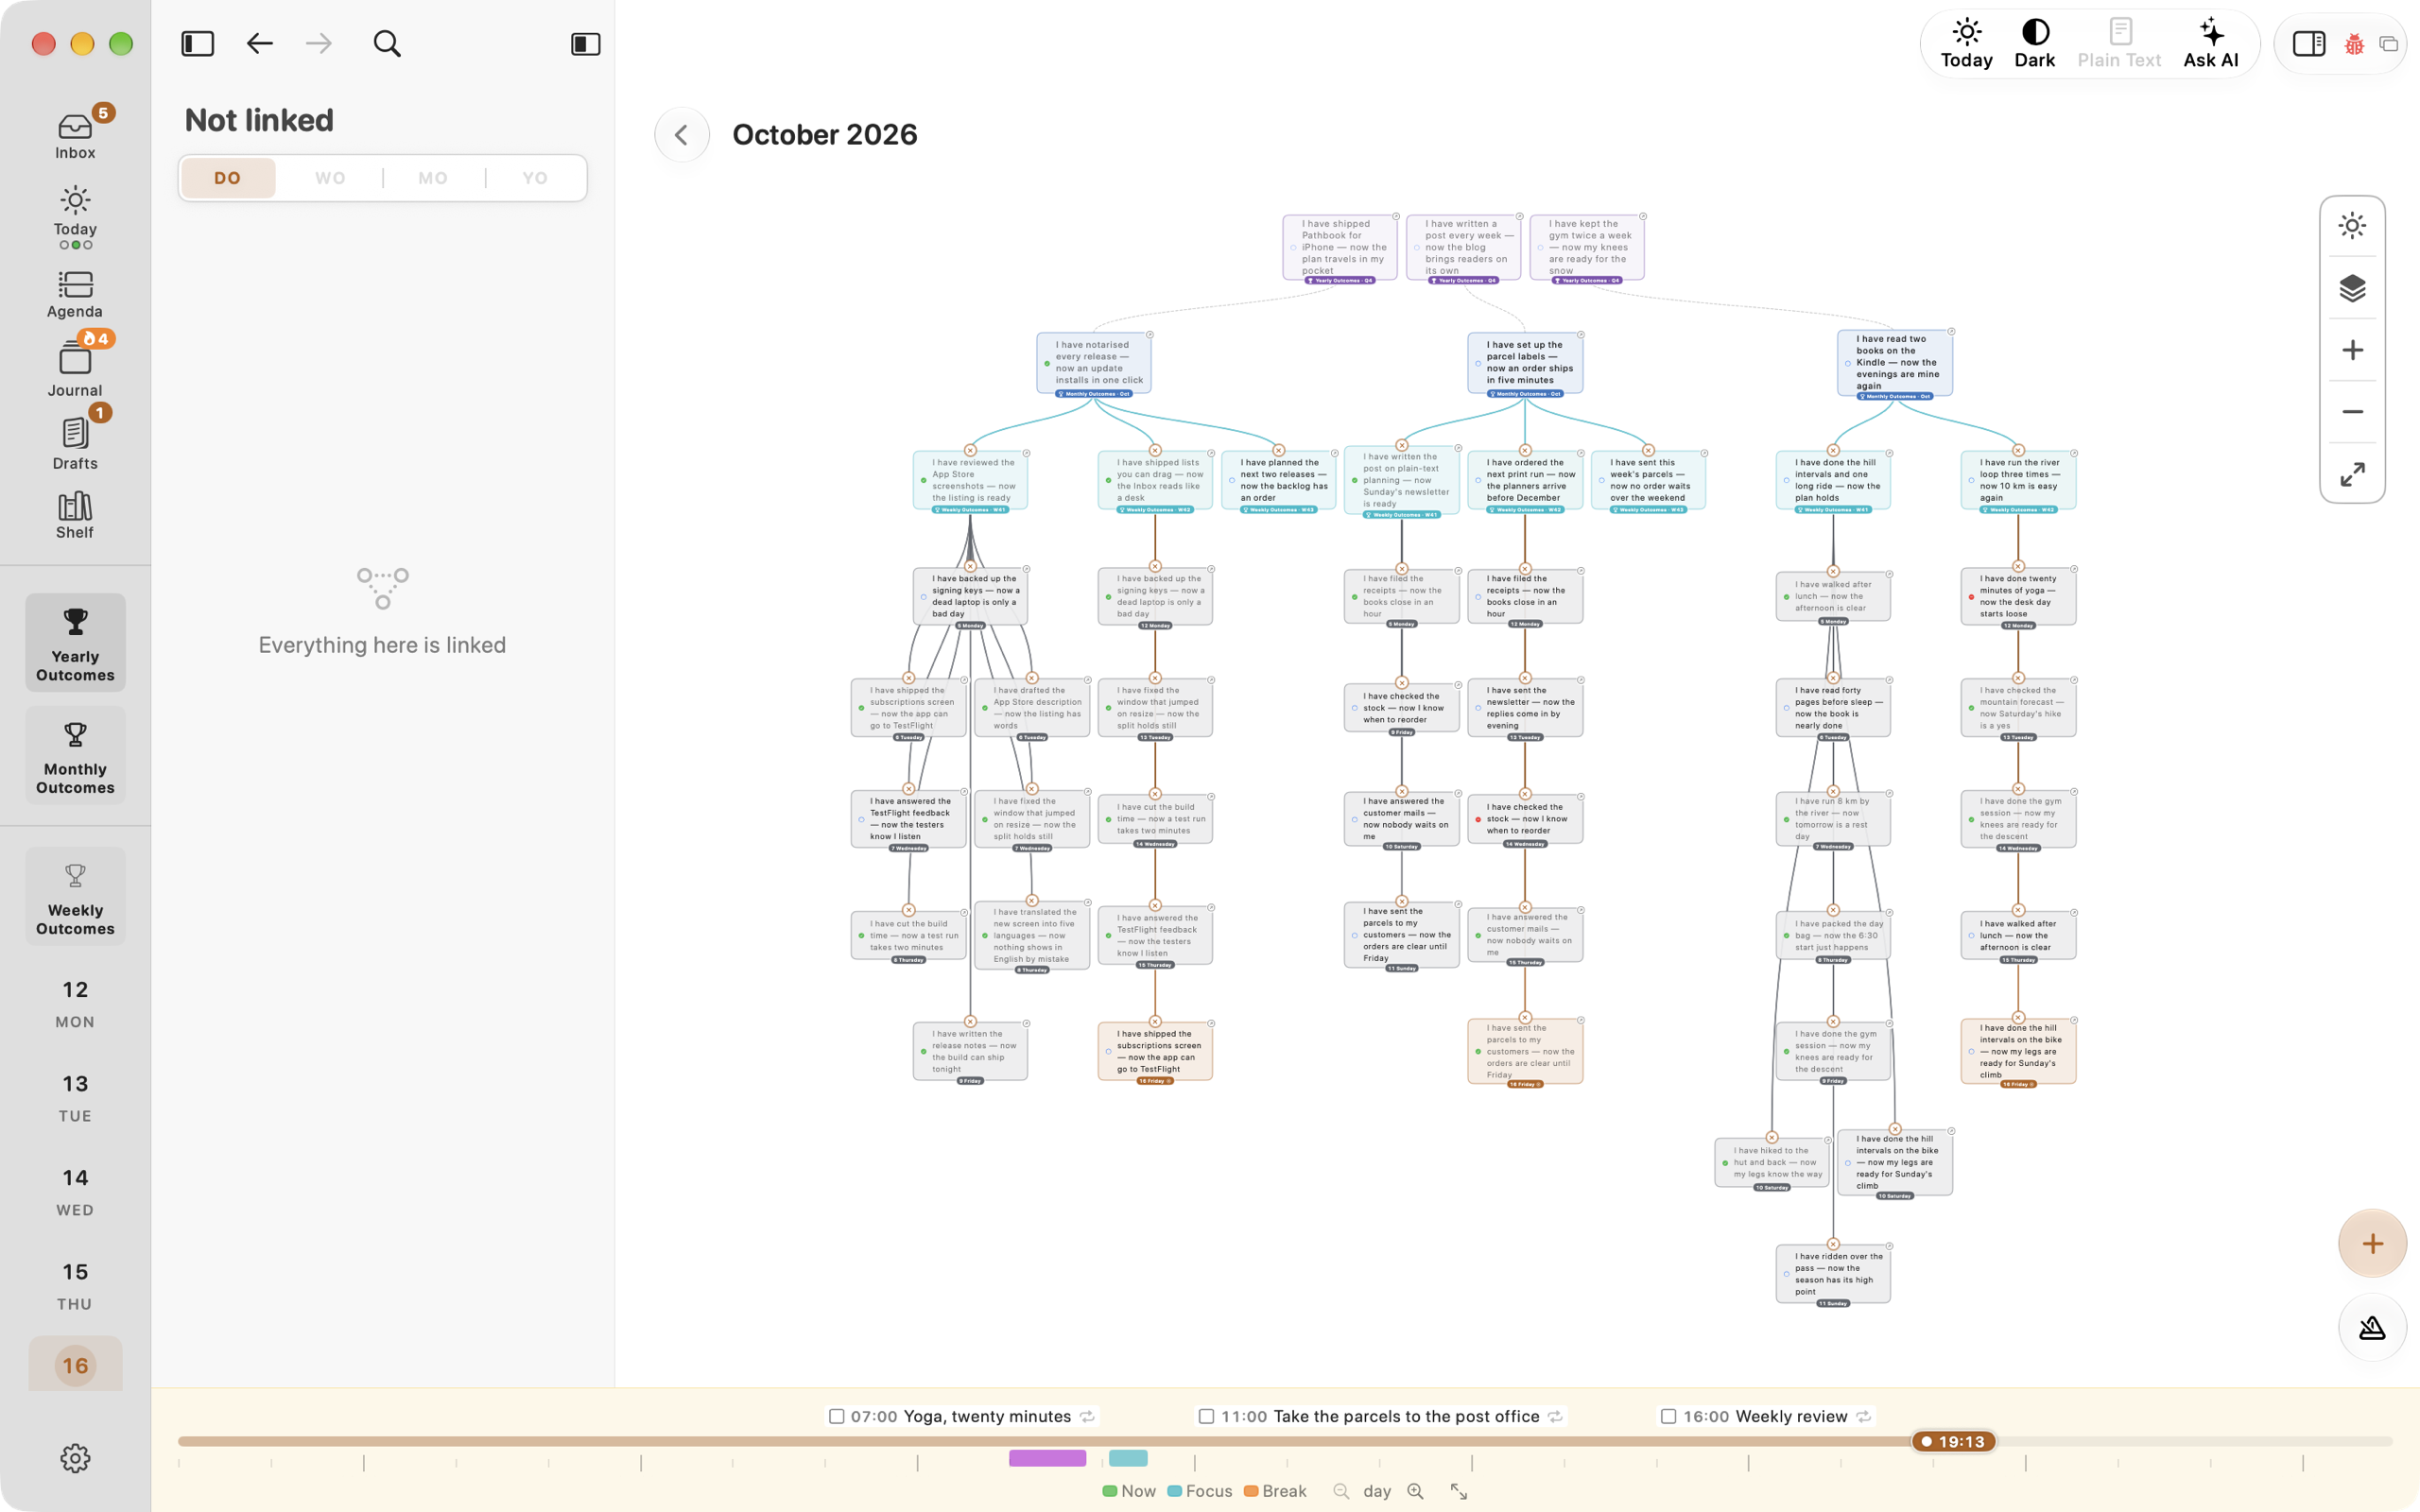The image size is (2420, 1512).
Task: Navigate back with the left arrow
Action: [x=260, y=44]
